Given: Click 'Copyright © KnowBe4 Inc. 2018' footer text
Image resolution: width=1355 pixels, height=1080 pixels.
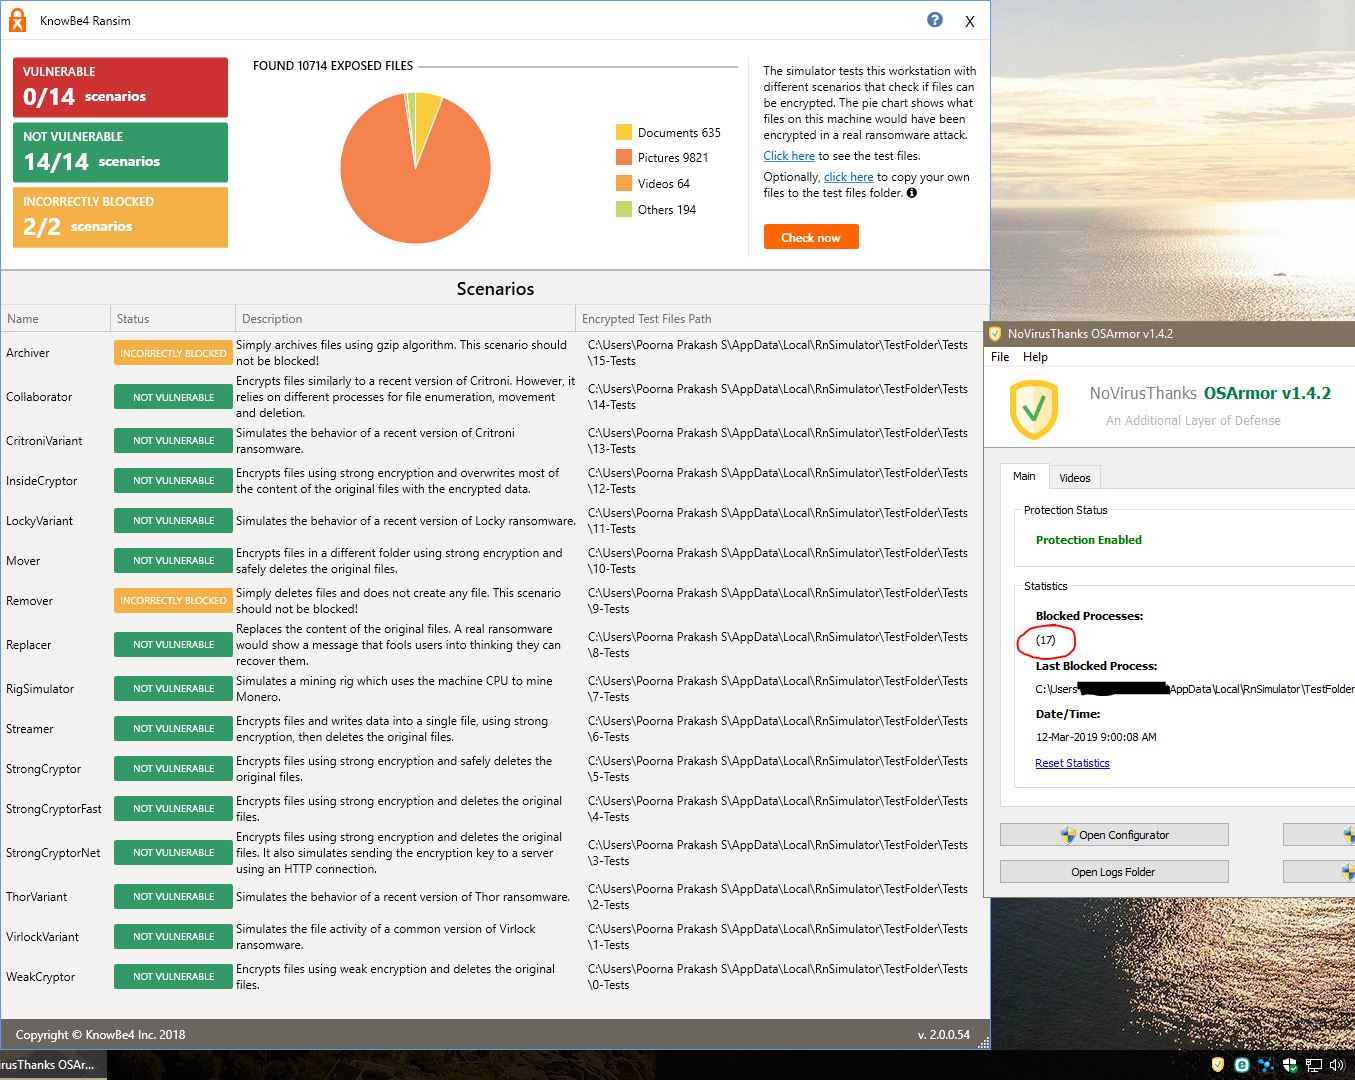Looking at the screenshot, I should point(100,1035).
